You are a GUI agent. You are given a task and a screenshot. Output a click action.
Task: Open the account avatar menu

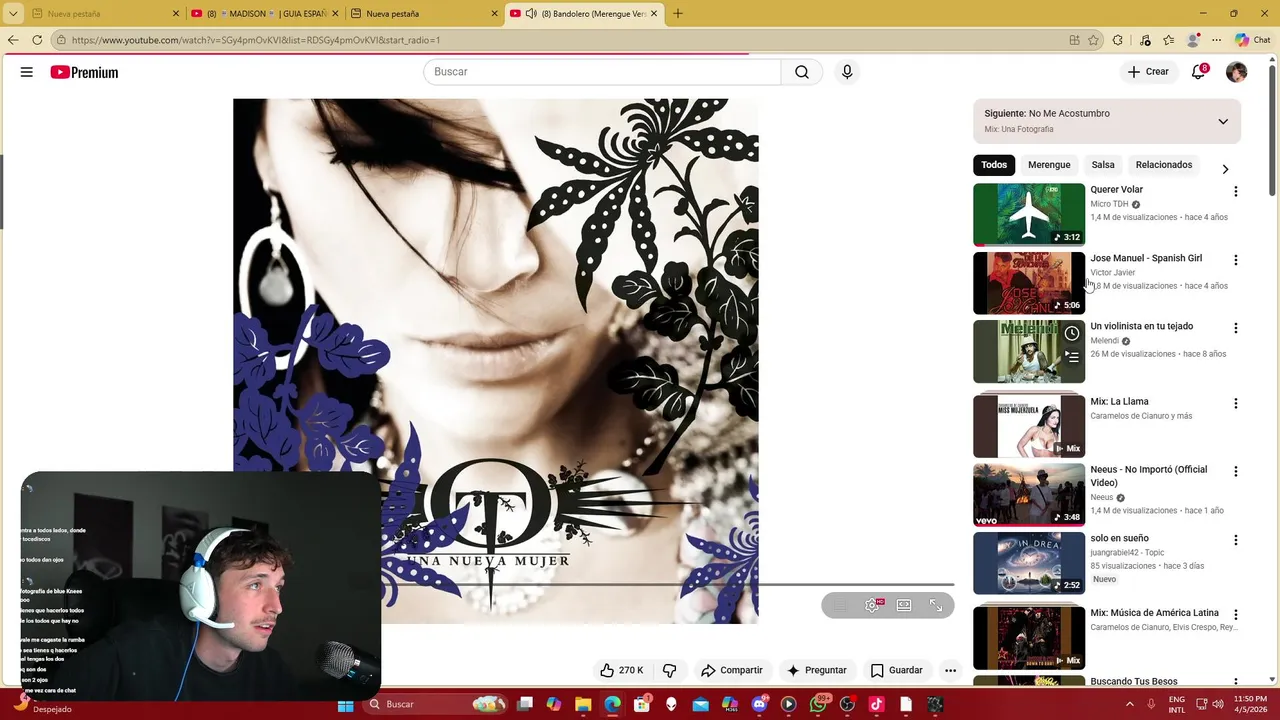coord(1237,72)
